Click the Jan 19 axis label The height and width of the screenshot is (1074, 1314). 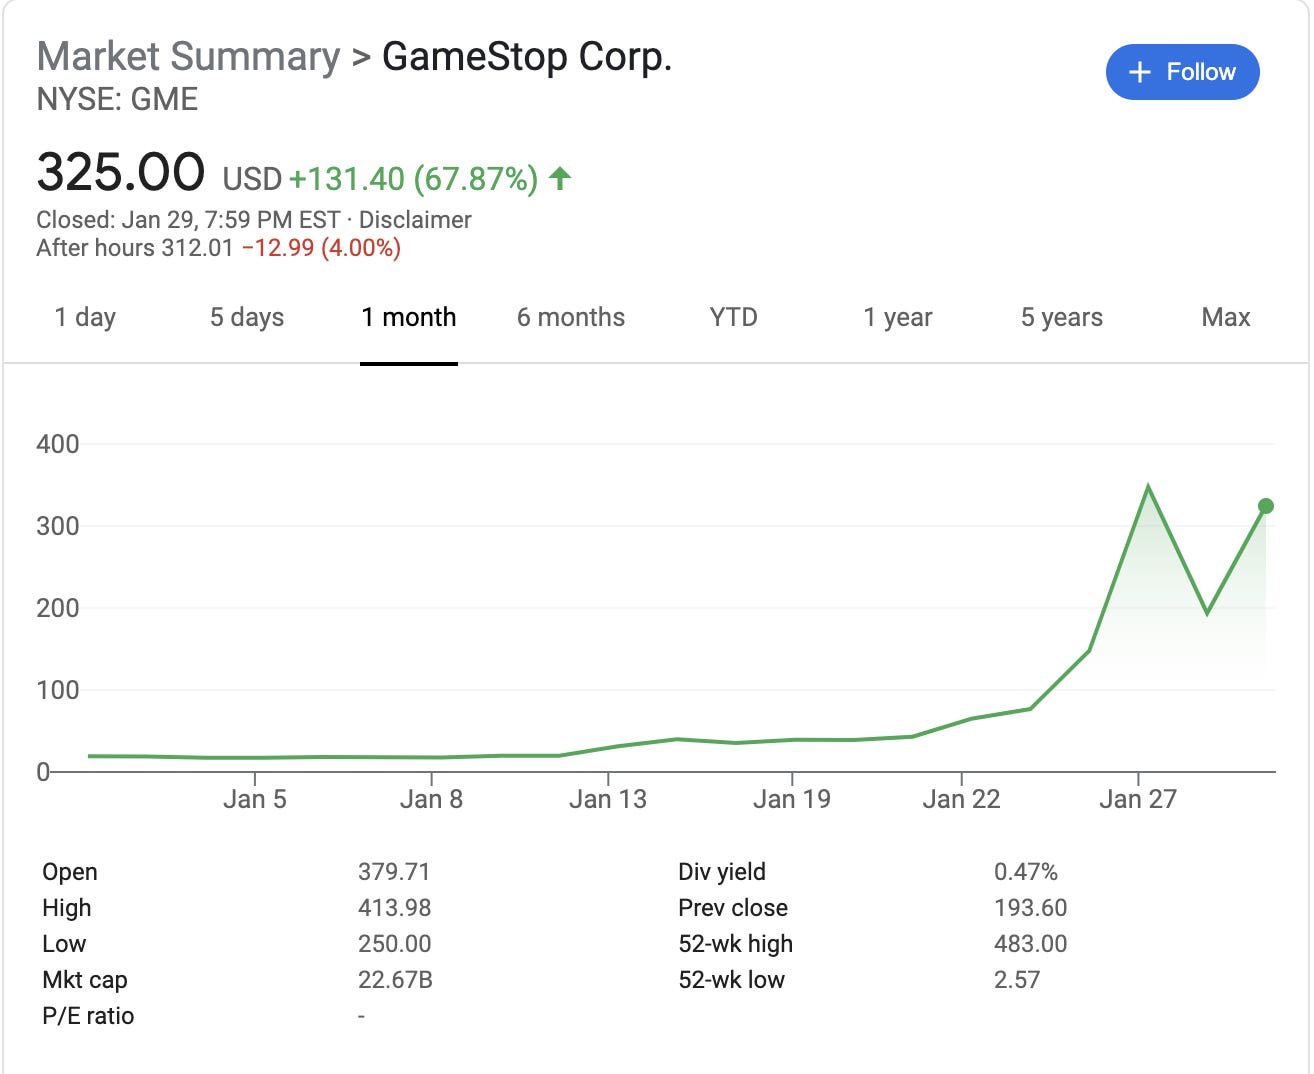(792, 800)
